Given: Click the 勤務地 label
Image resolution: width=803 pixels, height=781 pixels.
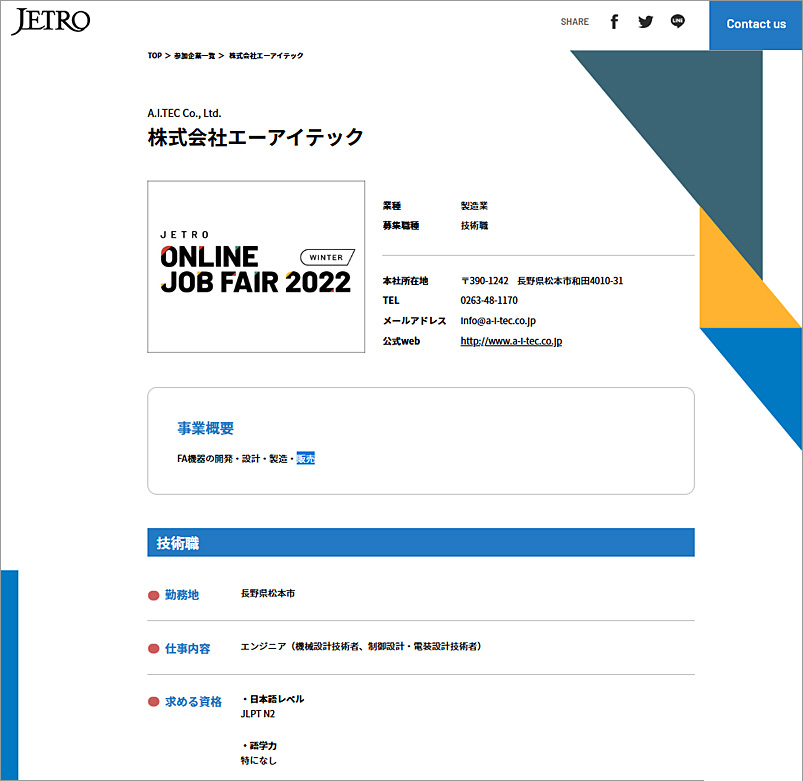Looking at the screenshot, I should (182, 595).
